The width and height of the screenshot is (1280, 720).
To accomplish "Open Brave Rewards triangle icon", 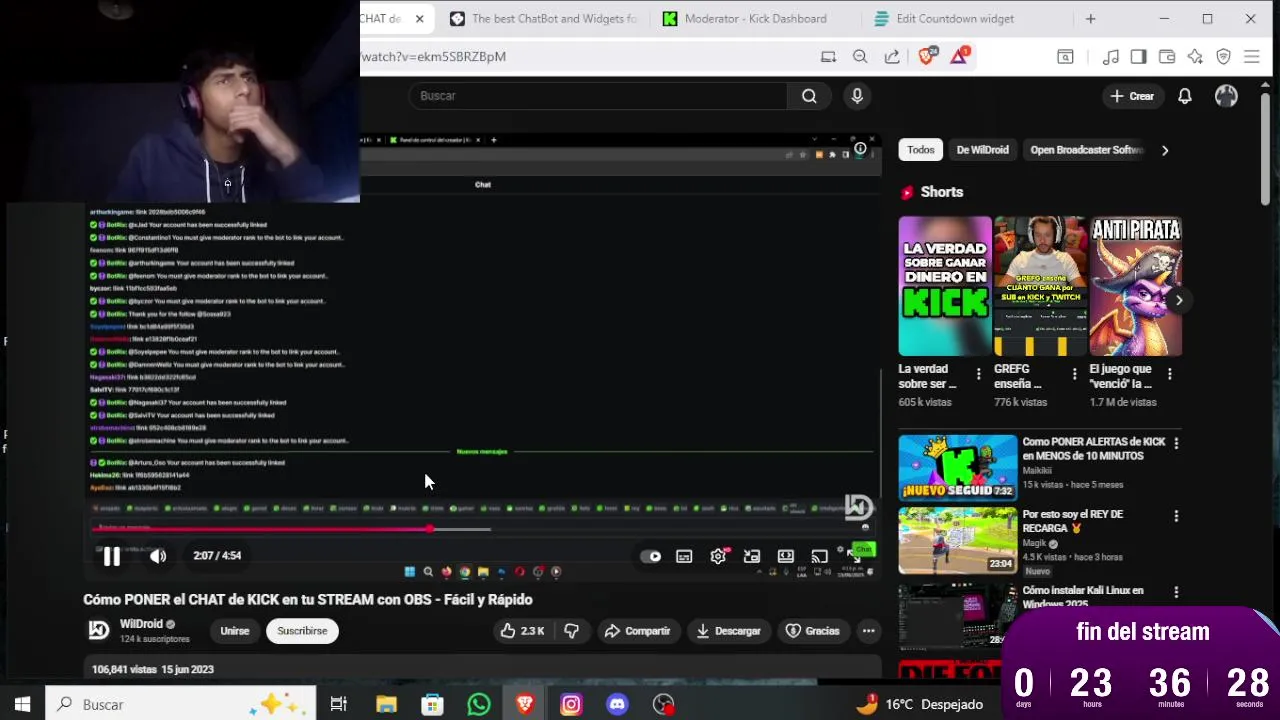I will pyautogui.click(x=959, y=56).
